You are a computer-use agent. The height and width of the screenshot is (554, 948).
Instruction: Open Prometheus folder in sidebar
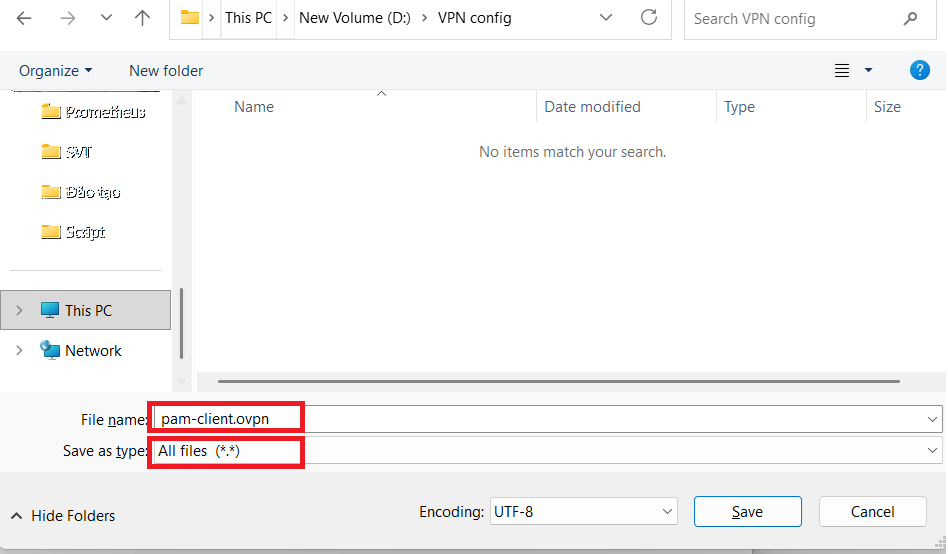click(x=94, y=112)
